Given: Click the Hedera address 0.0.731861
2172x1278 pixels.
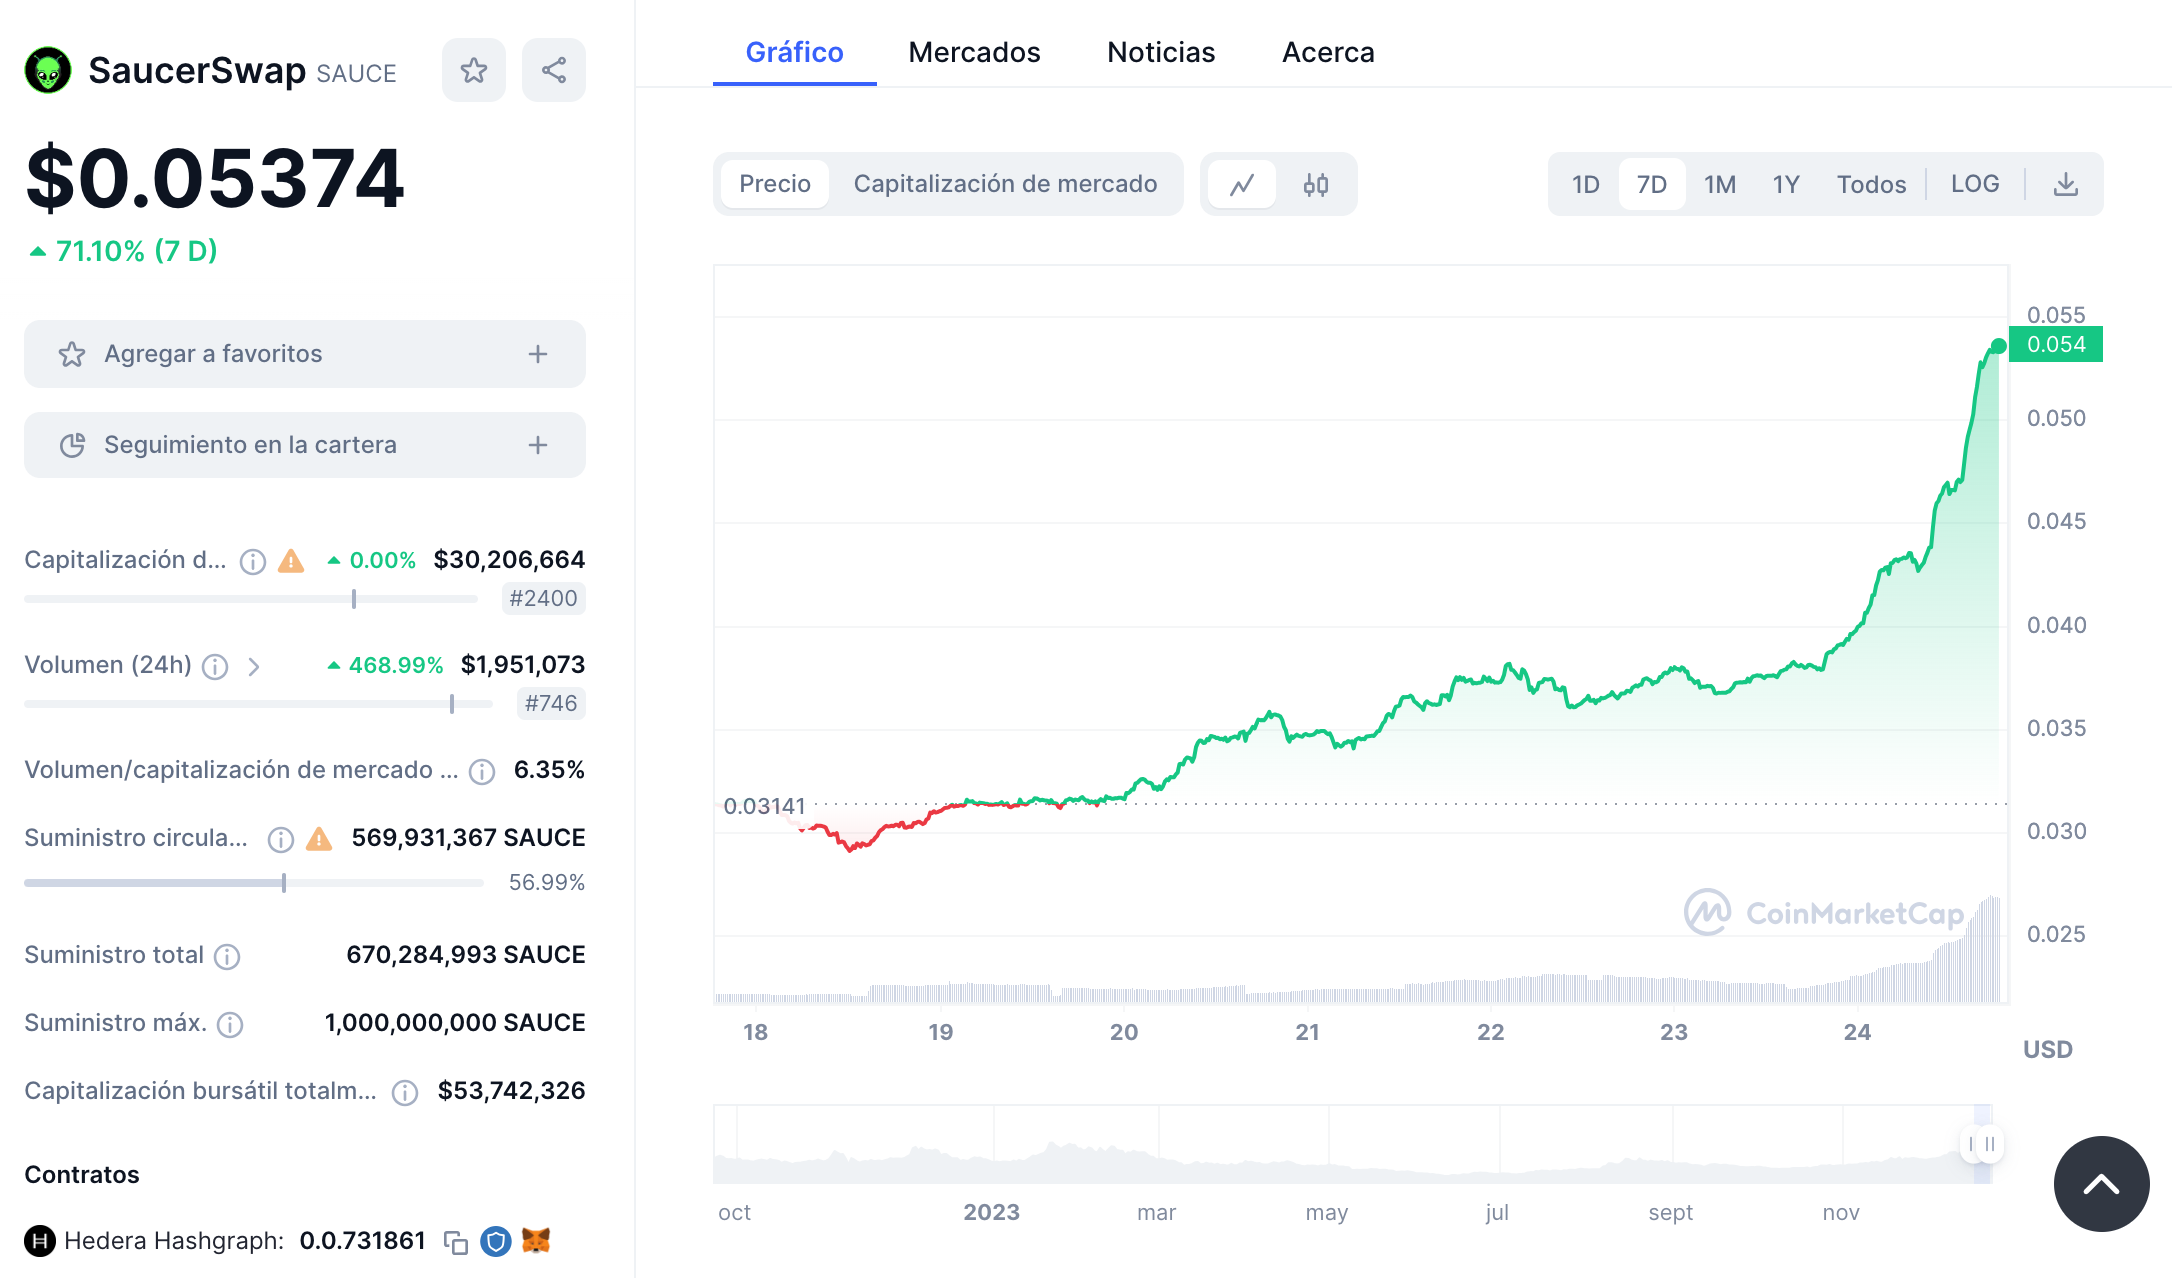Looking at the screenshot, I should (362, 1241).
